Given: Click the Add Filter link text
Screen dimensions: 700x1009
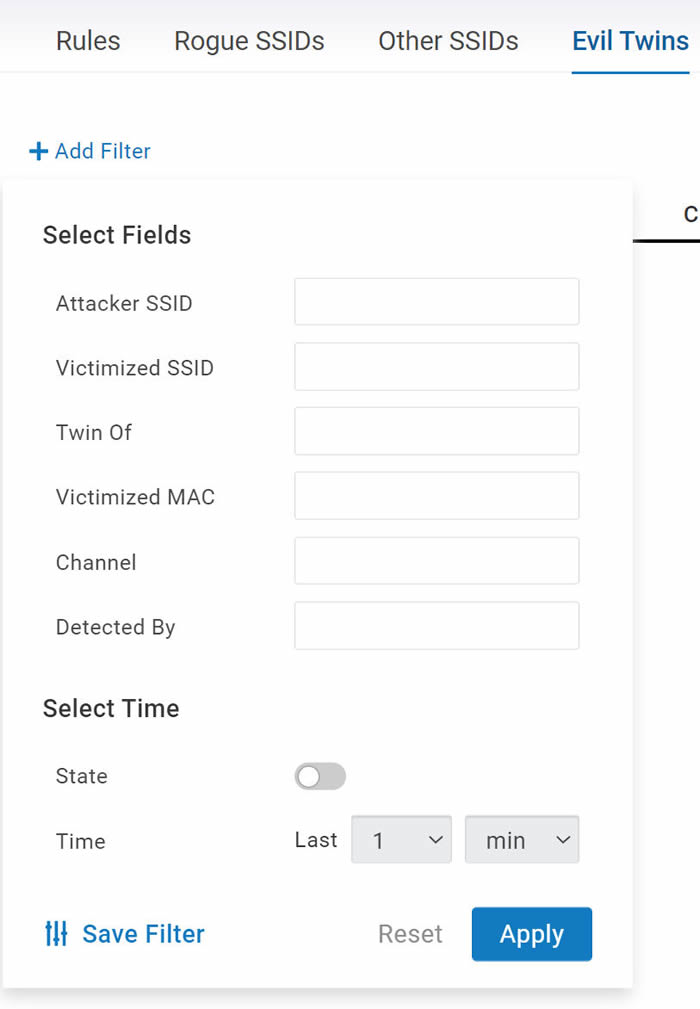Looking at the screenshot, I should pyautogui.click(x=103, y=151).
